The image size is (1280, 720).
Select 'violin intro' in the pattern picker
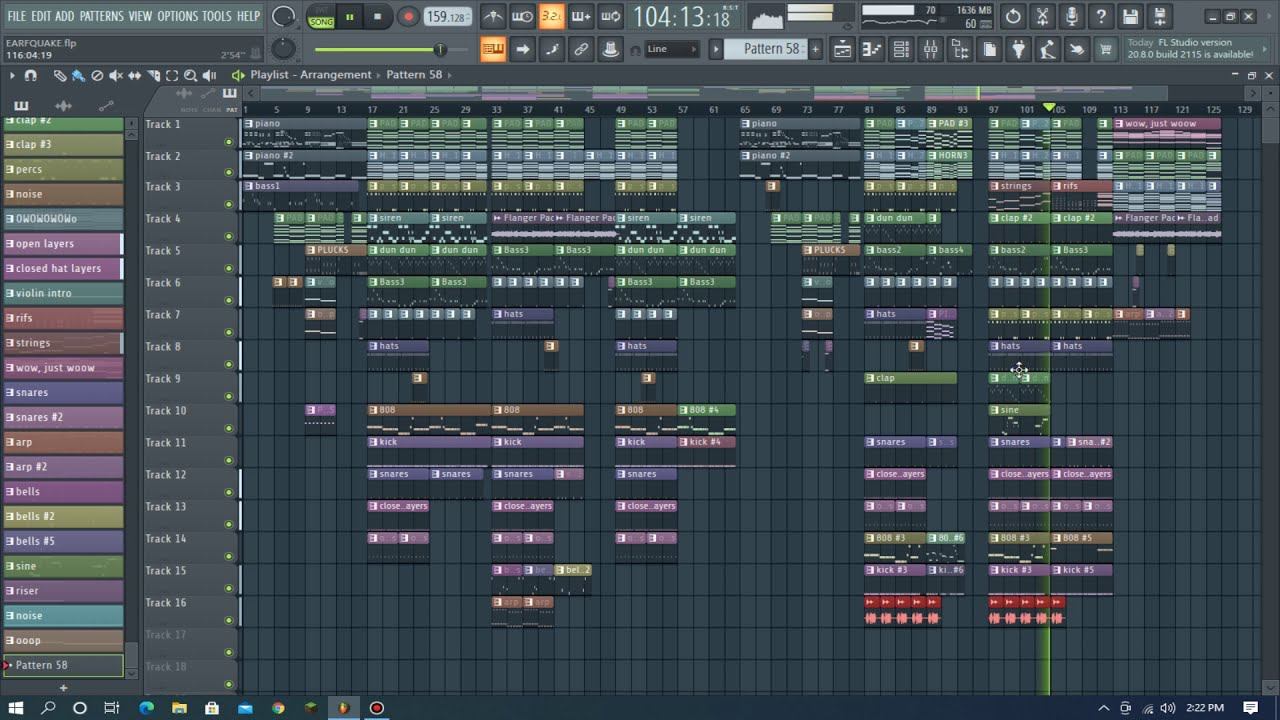[x=63, y=293]
